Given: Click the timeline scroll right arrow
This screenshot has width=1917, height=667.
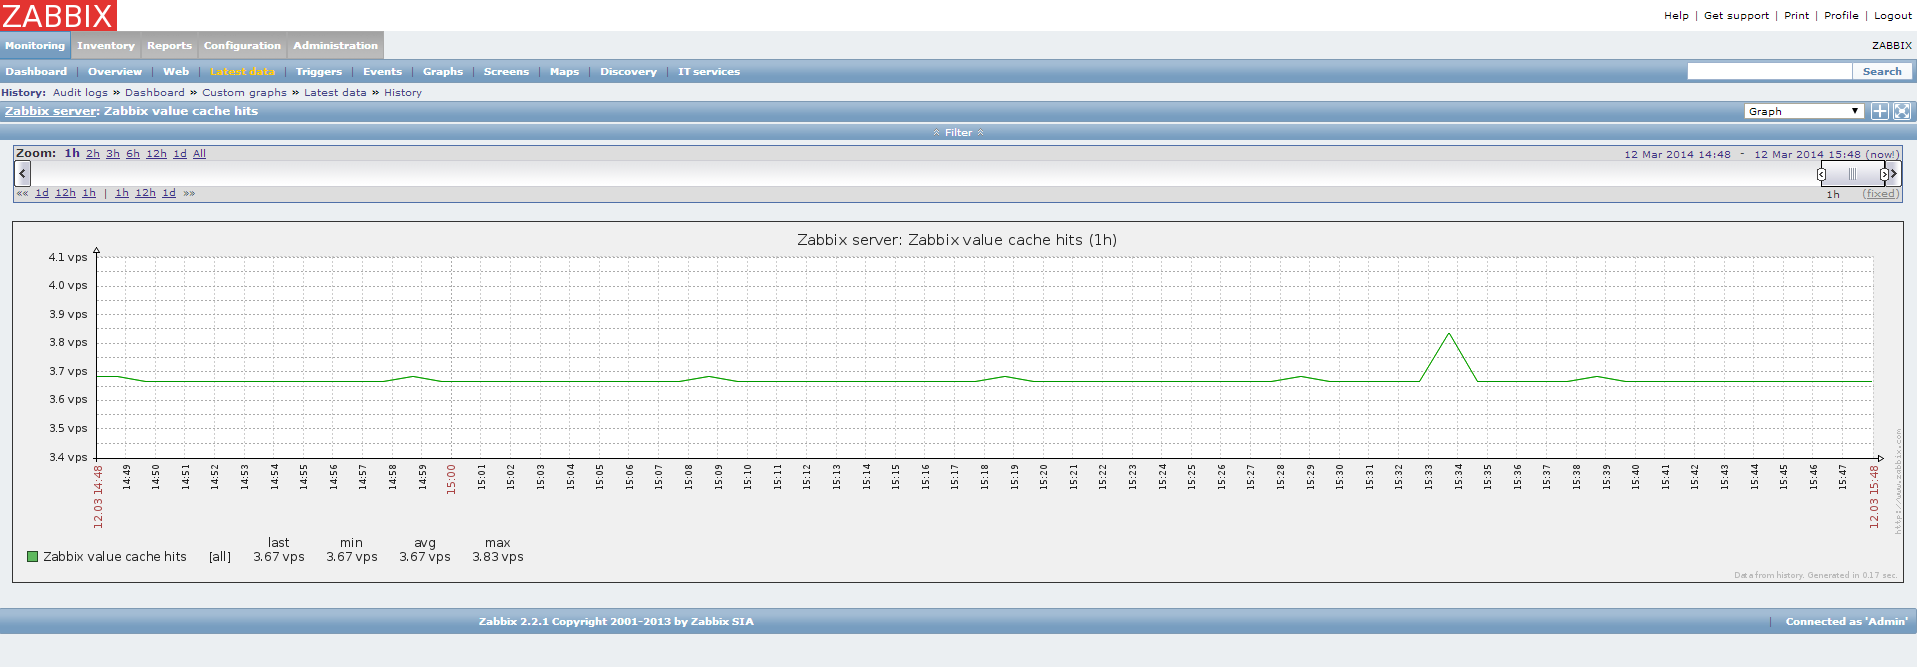Looking at the screenshot, I should pyautogui.click(x=1894, y=173).
